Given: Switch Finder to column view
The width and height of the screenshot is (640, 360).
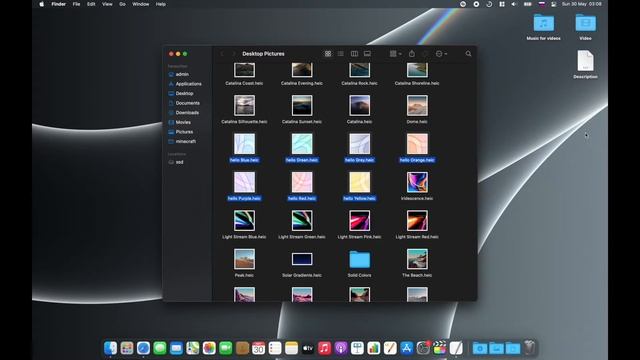Looking at the screenshot, I should [354, 54].
